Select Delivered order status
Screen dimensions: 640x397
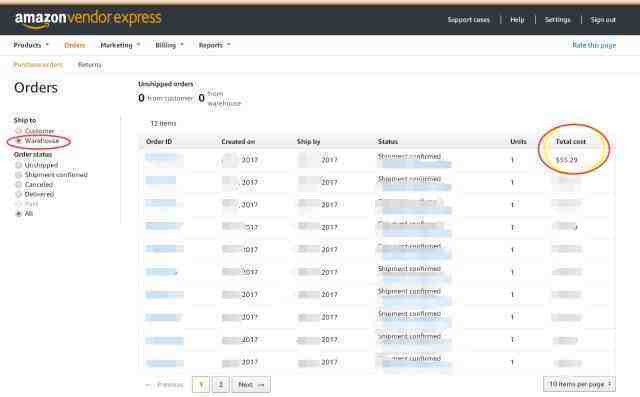tap(18, 194)
